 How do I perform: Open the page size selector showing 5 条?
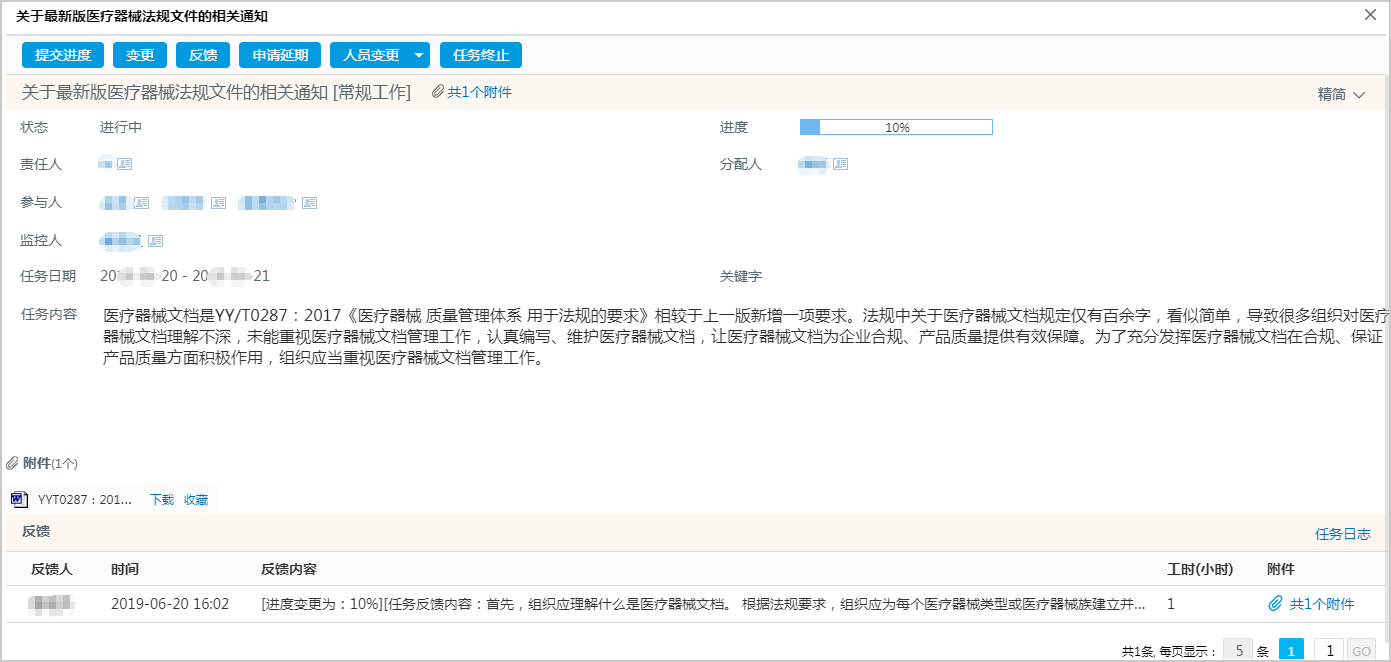[1239, 649]
